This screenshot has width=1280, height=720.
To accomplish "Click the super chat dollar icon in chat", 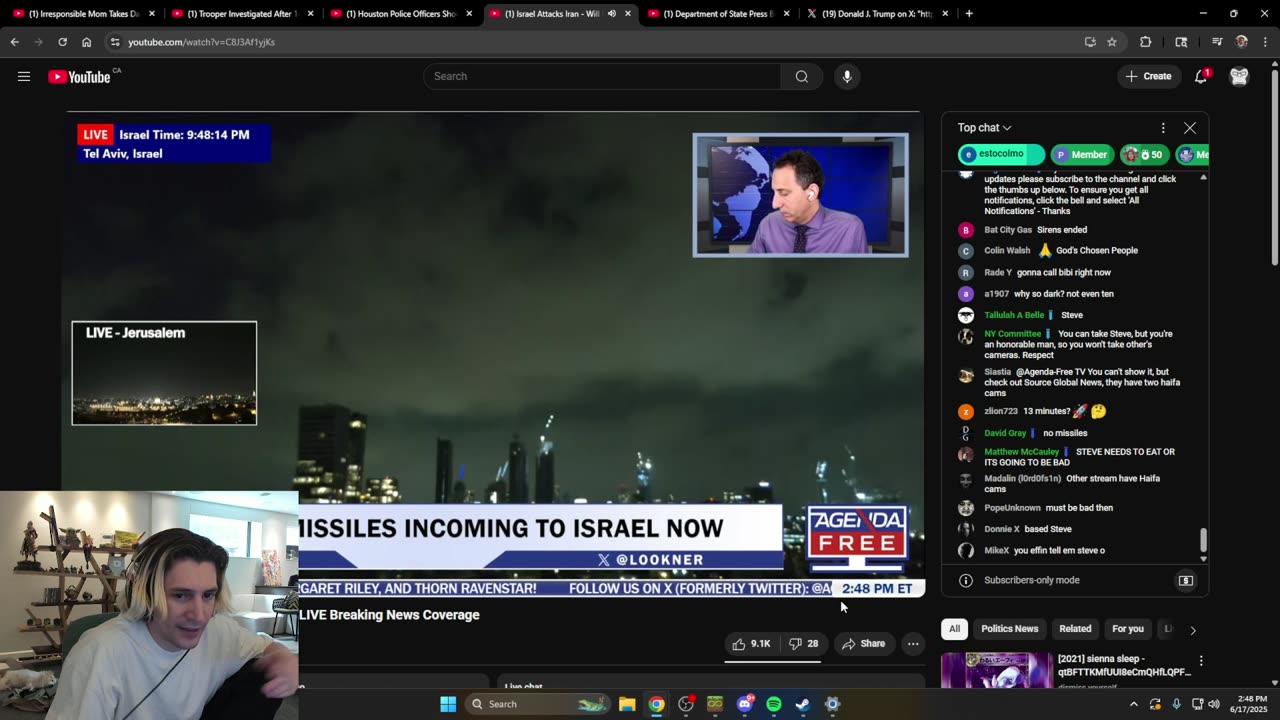I will pyautogui.click(x=1186, y=580).
